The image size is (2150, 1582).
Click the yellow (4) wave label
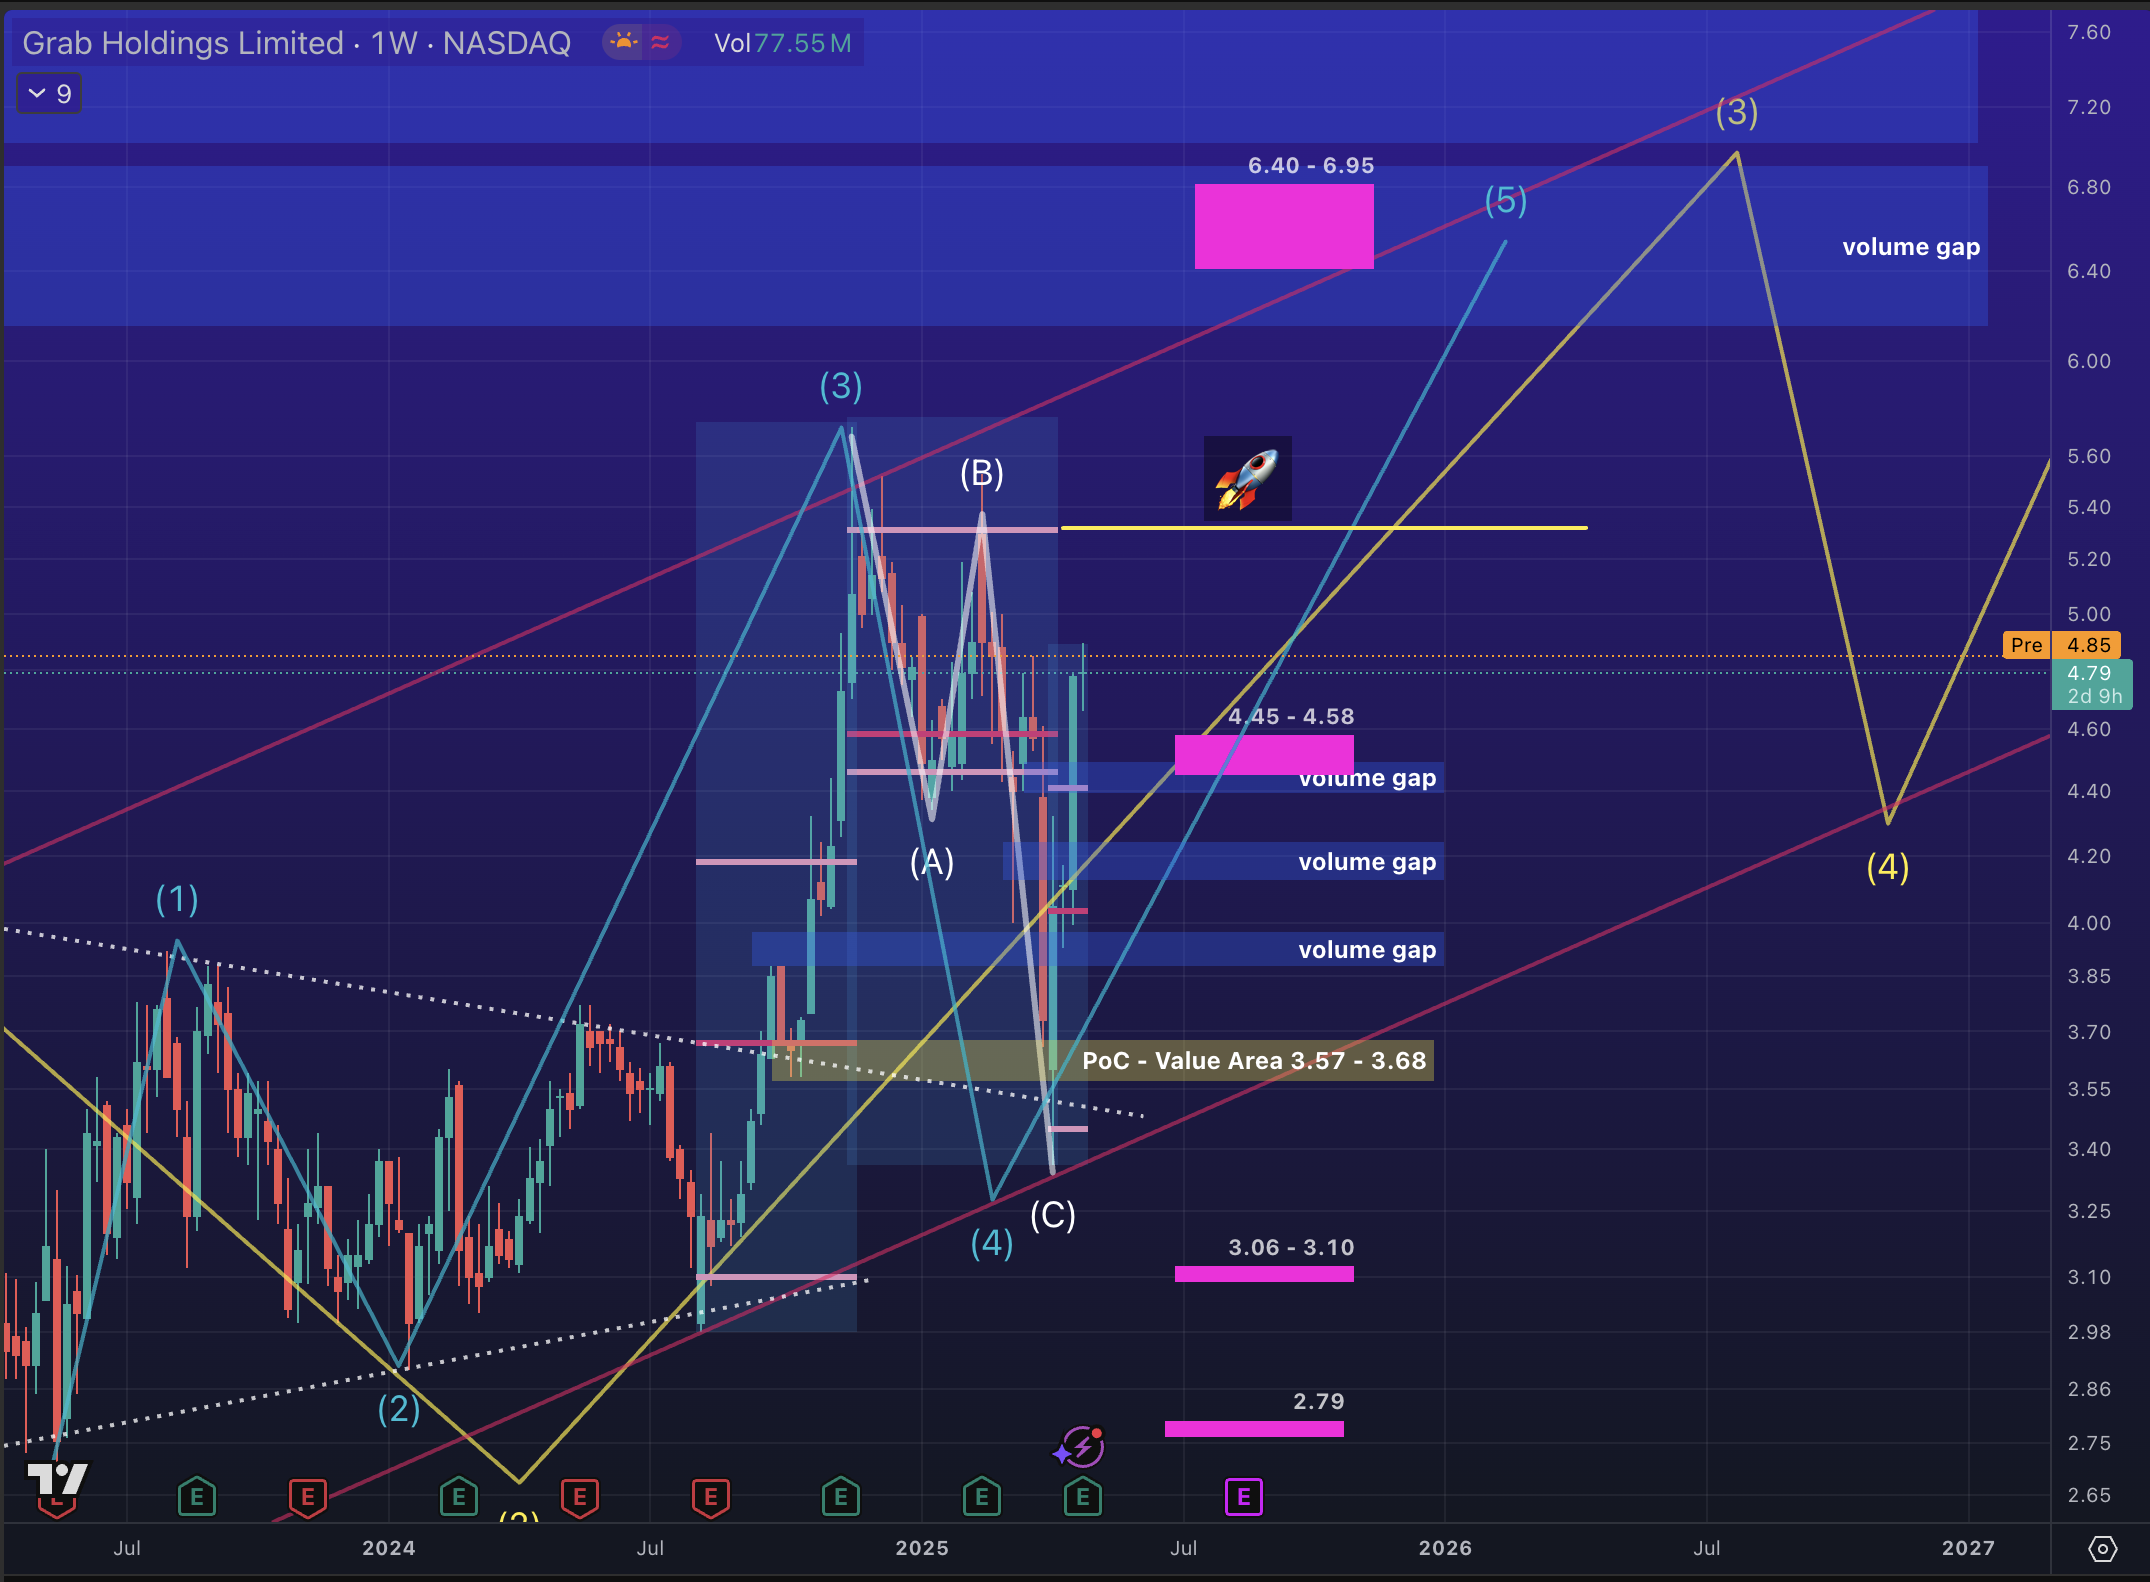[x=1887, y=867]
